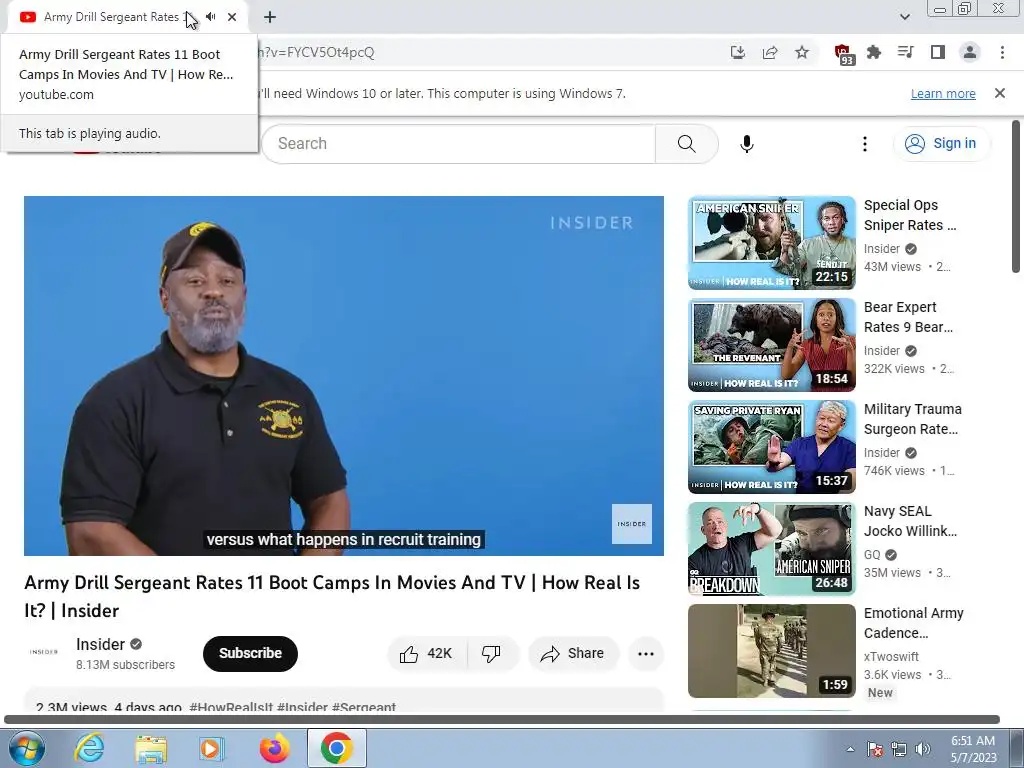Close the Army Drill Sergeant tab
This screenshot has width=1024, height=768.
click(x=232, y=17)
